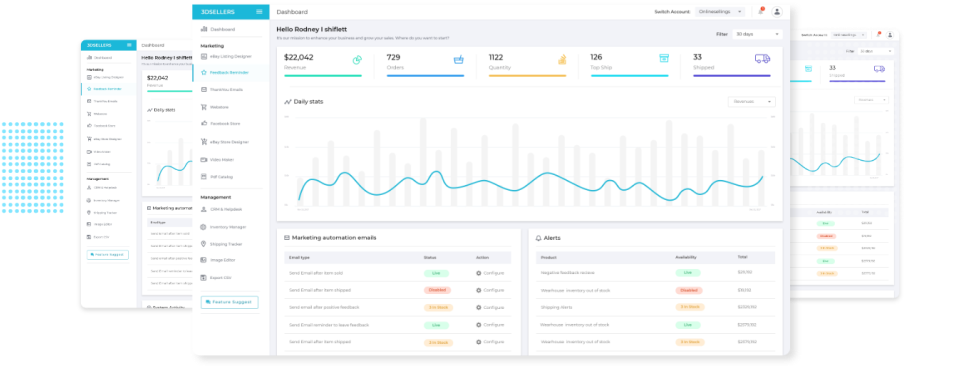
Task: Click the eBay Listing Designer sidebar icon
Action: pyautogui.click(x=204, y=56)
